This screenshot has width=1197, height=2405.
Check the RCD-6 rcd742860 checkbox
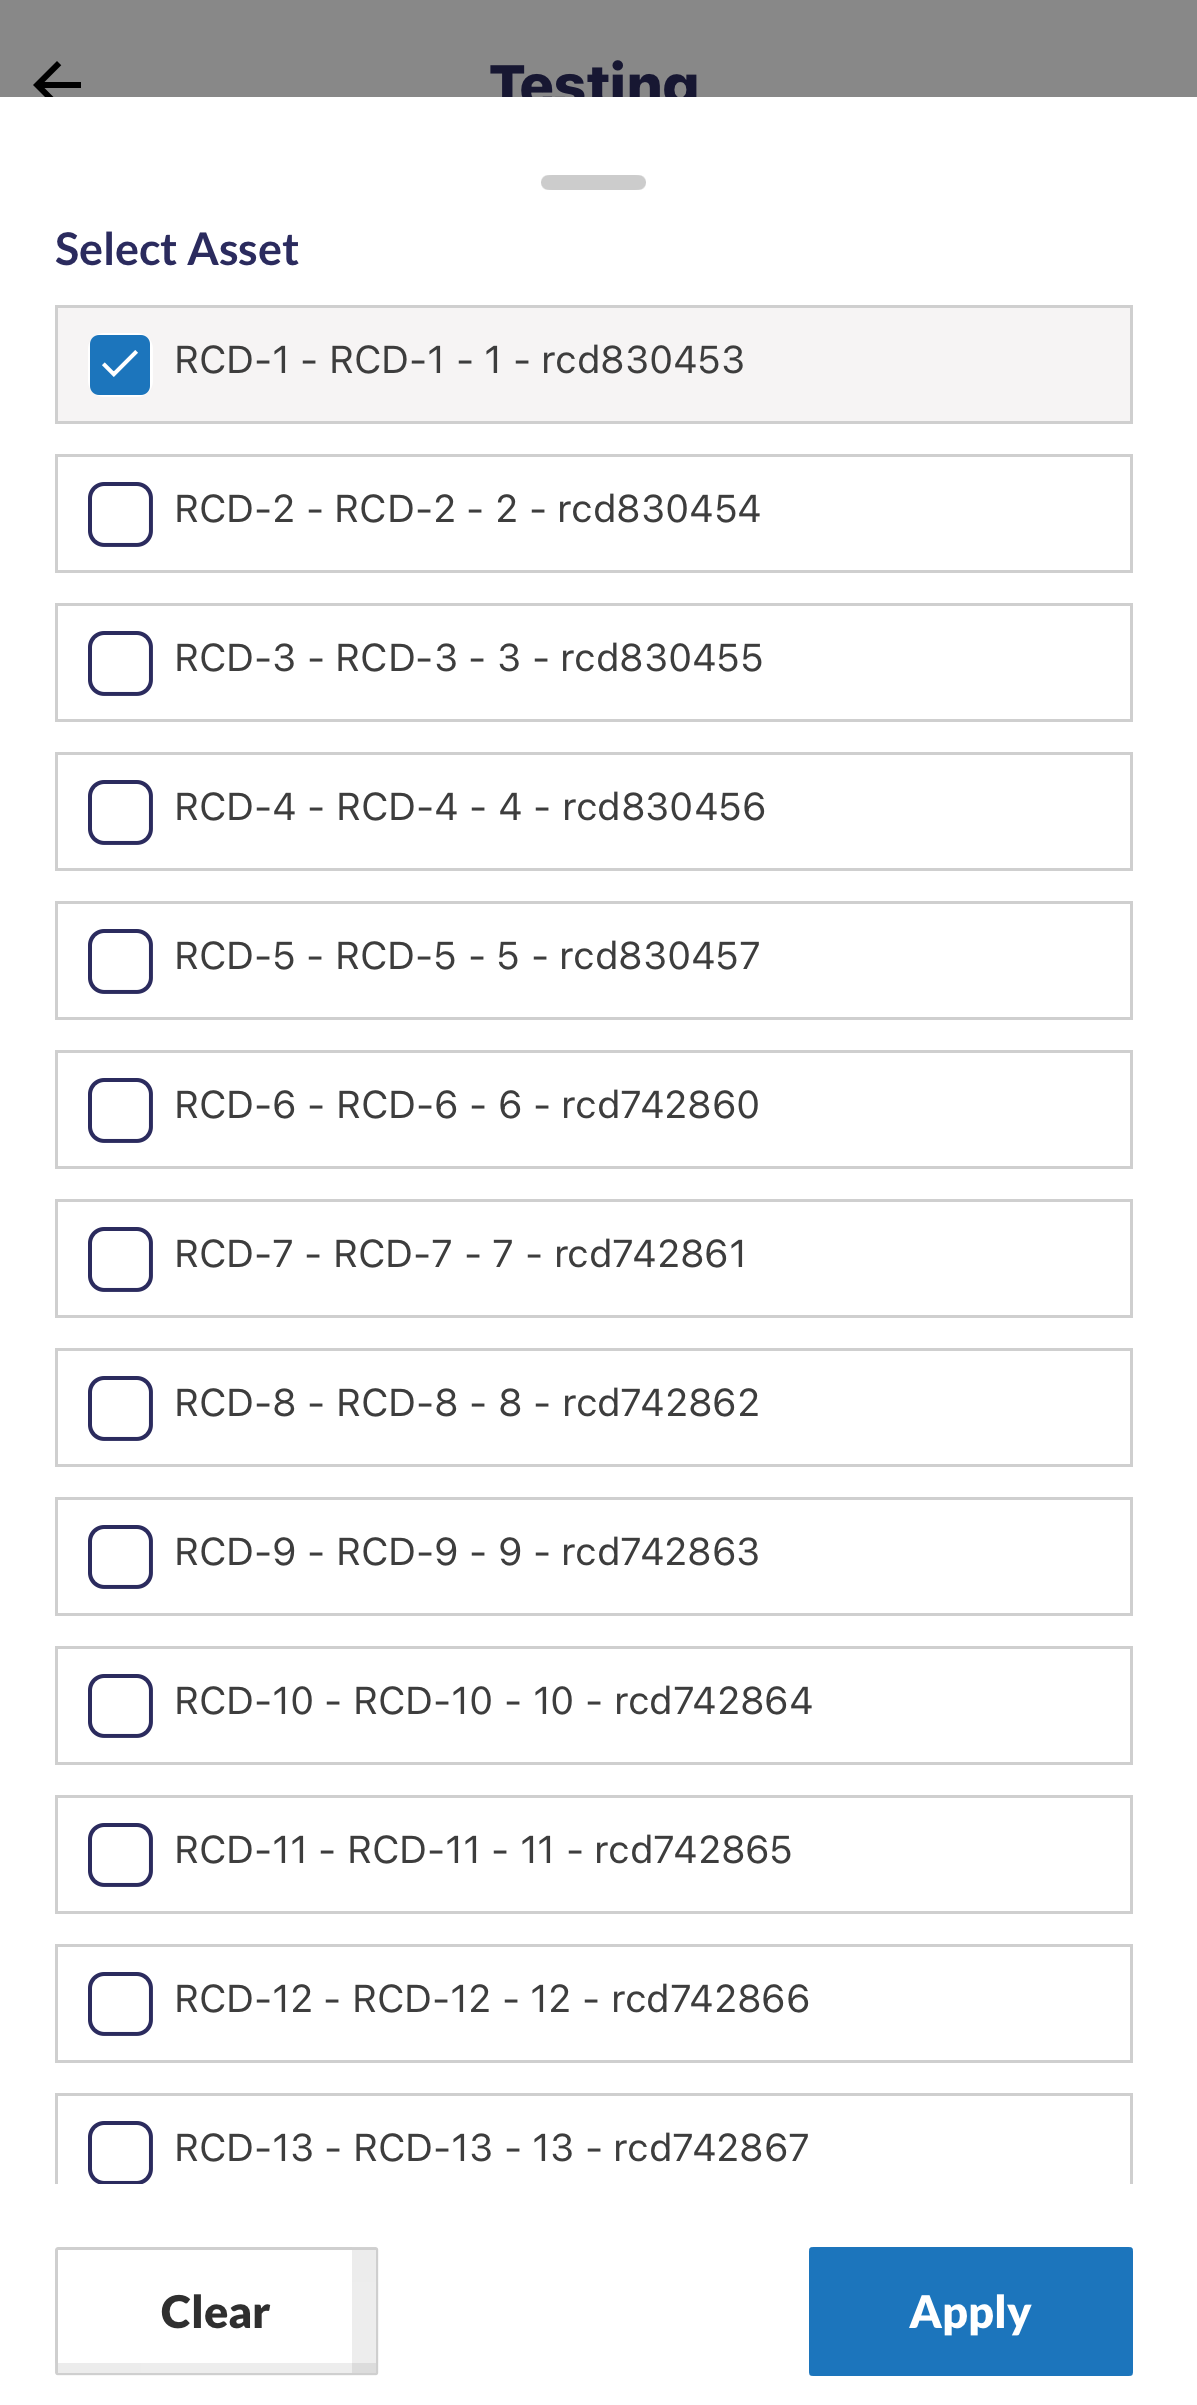(x=120, y=1110)
